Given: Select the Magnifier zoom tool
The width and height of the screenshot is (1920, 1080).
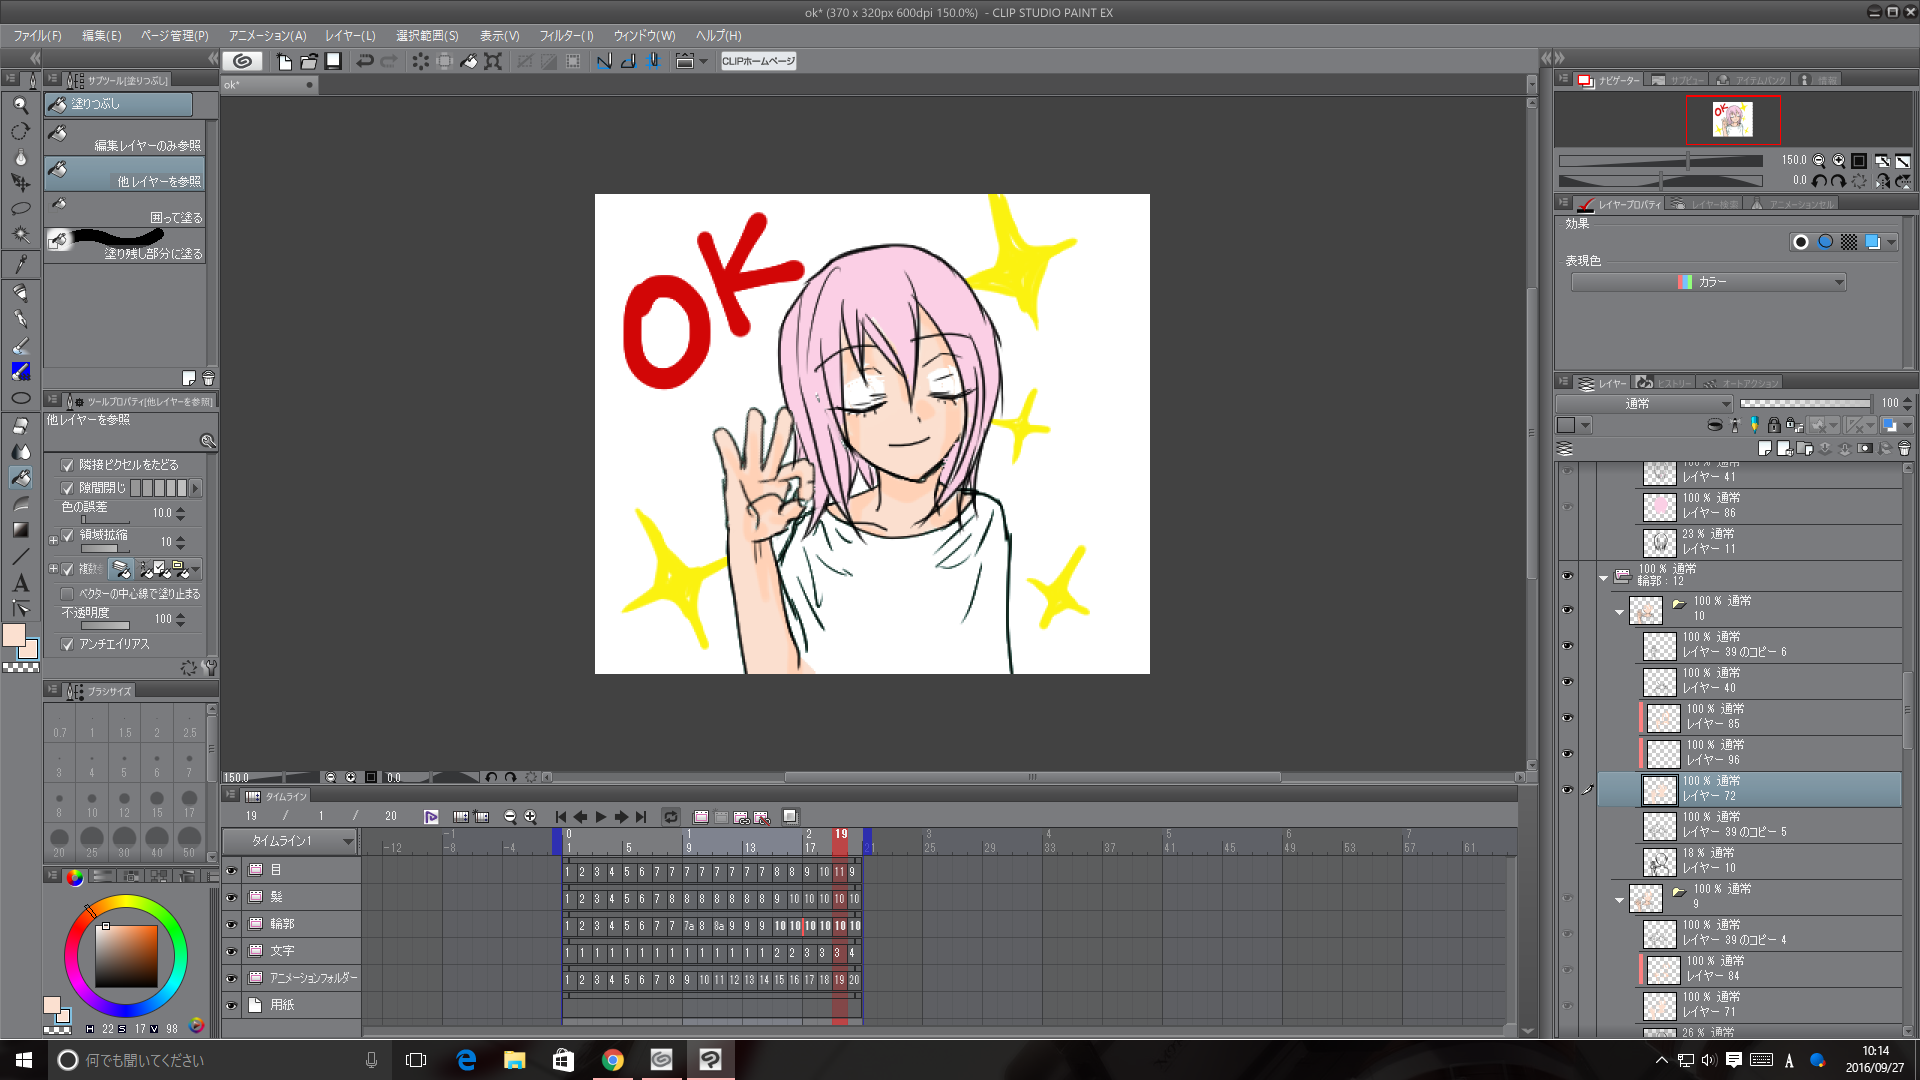Looking at the screenshot, I should click(20, 105).
